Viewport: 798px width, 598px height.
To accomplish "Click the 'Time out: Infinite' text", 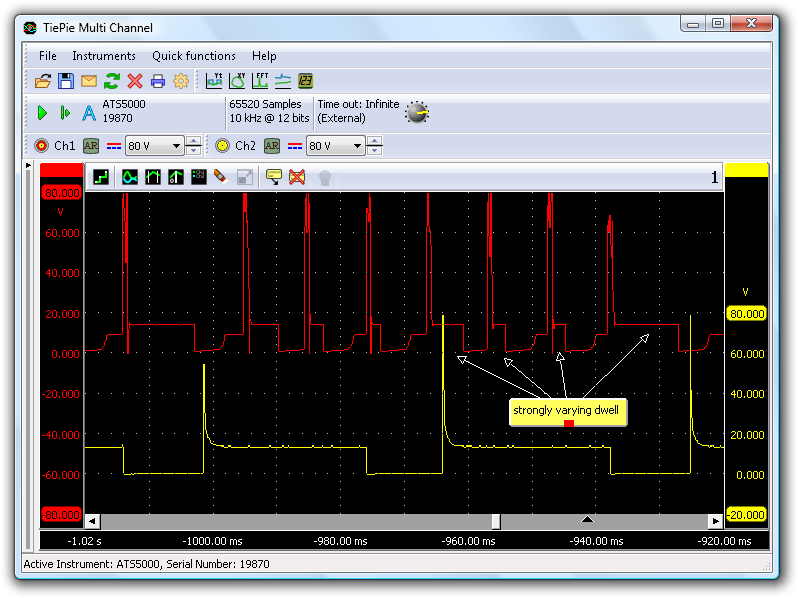I will (358, 104).
